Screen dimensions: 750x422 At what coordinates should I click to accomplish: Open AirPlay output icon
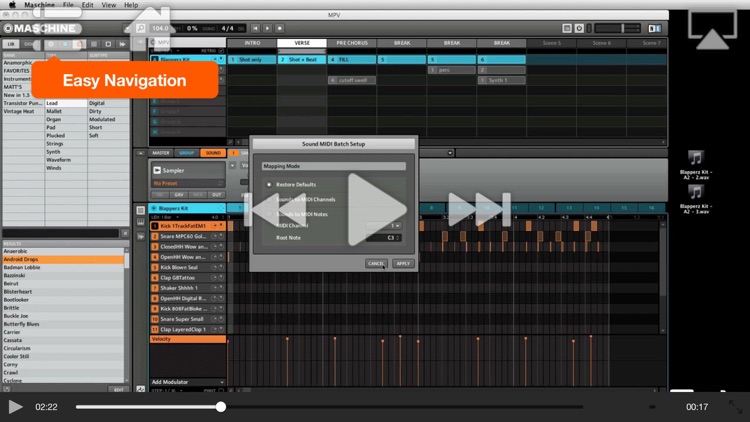click(x=712, y=30)
